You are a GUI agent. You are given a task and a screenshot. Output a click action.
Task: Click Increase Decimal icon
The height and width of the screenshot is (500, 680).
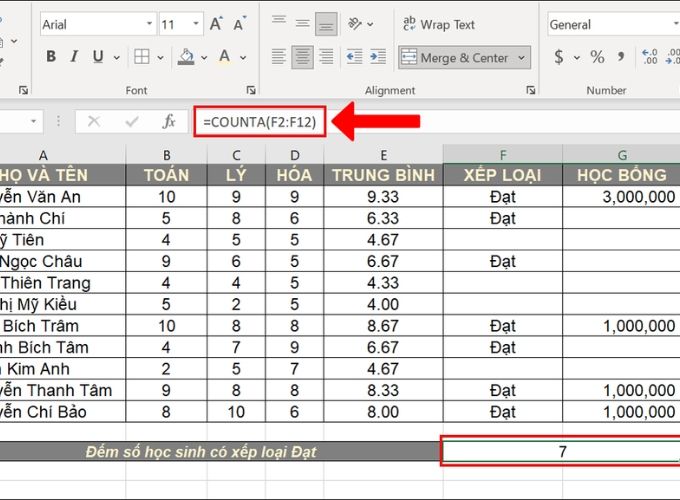point(650,57)
